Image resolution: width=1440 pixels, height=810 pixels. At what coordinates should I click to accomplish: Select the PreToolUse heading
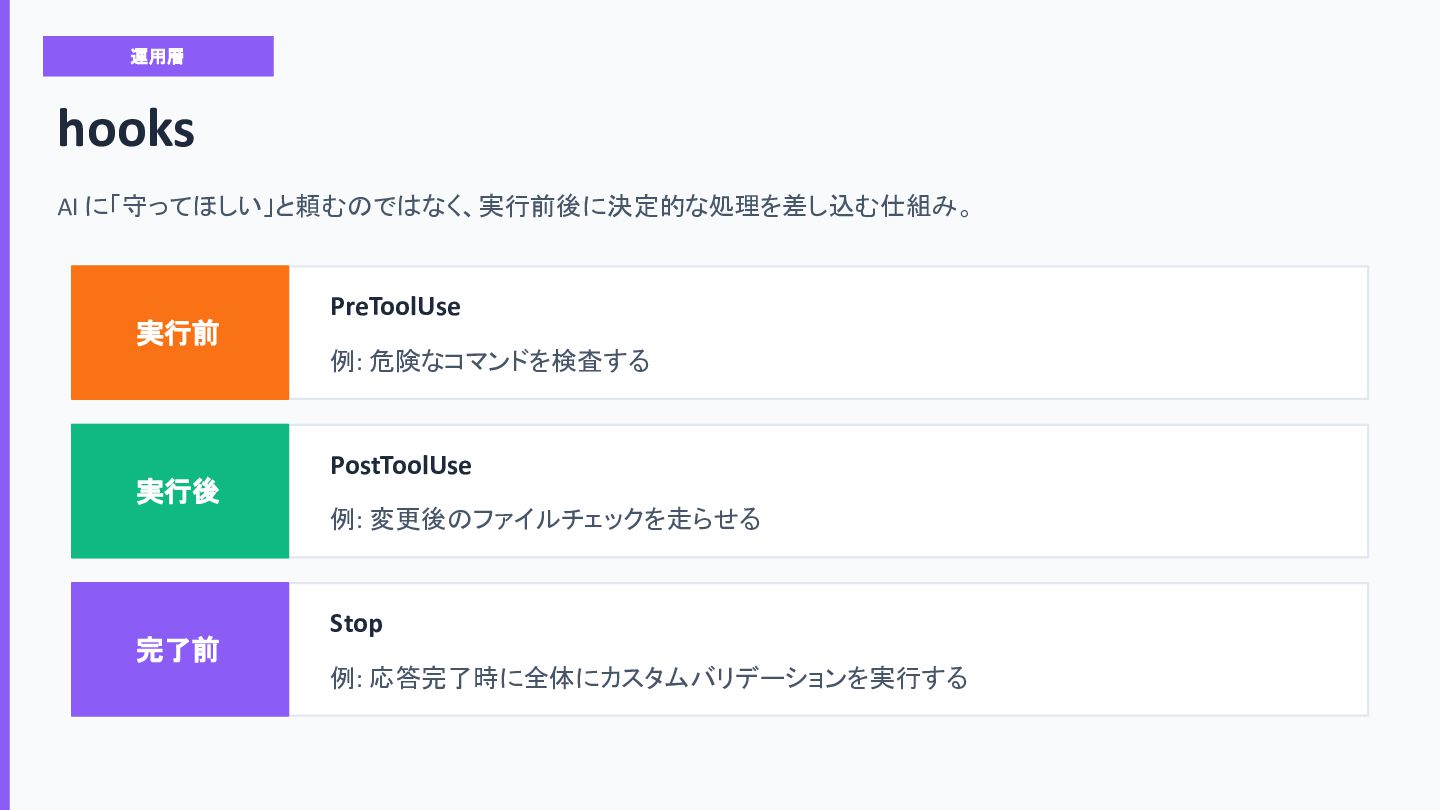click(395, 307)
